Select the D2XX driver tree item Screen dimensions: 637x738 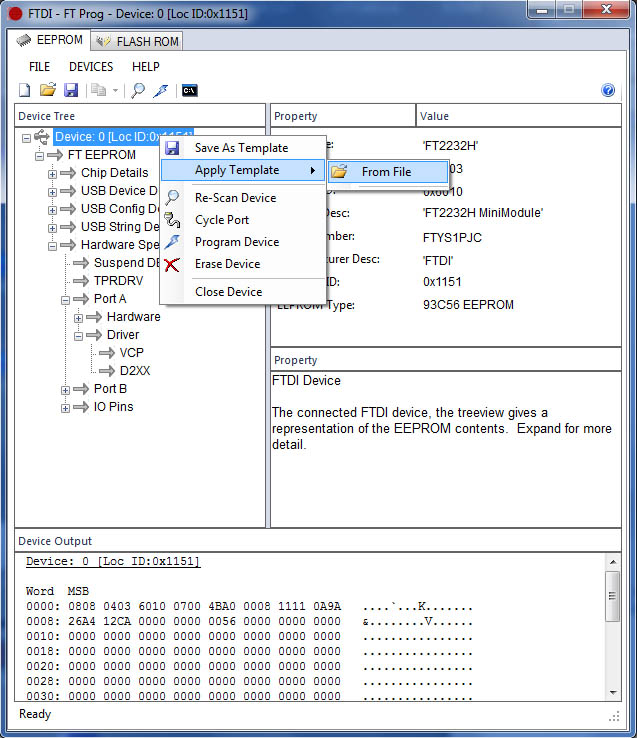(x=135, y=370)
